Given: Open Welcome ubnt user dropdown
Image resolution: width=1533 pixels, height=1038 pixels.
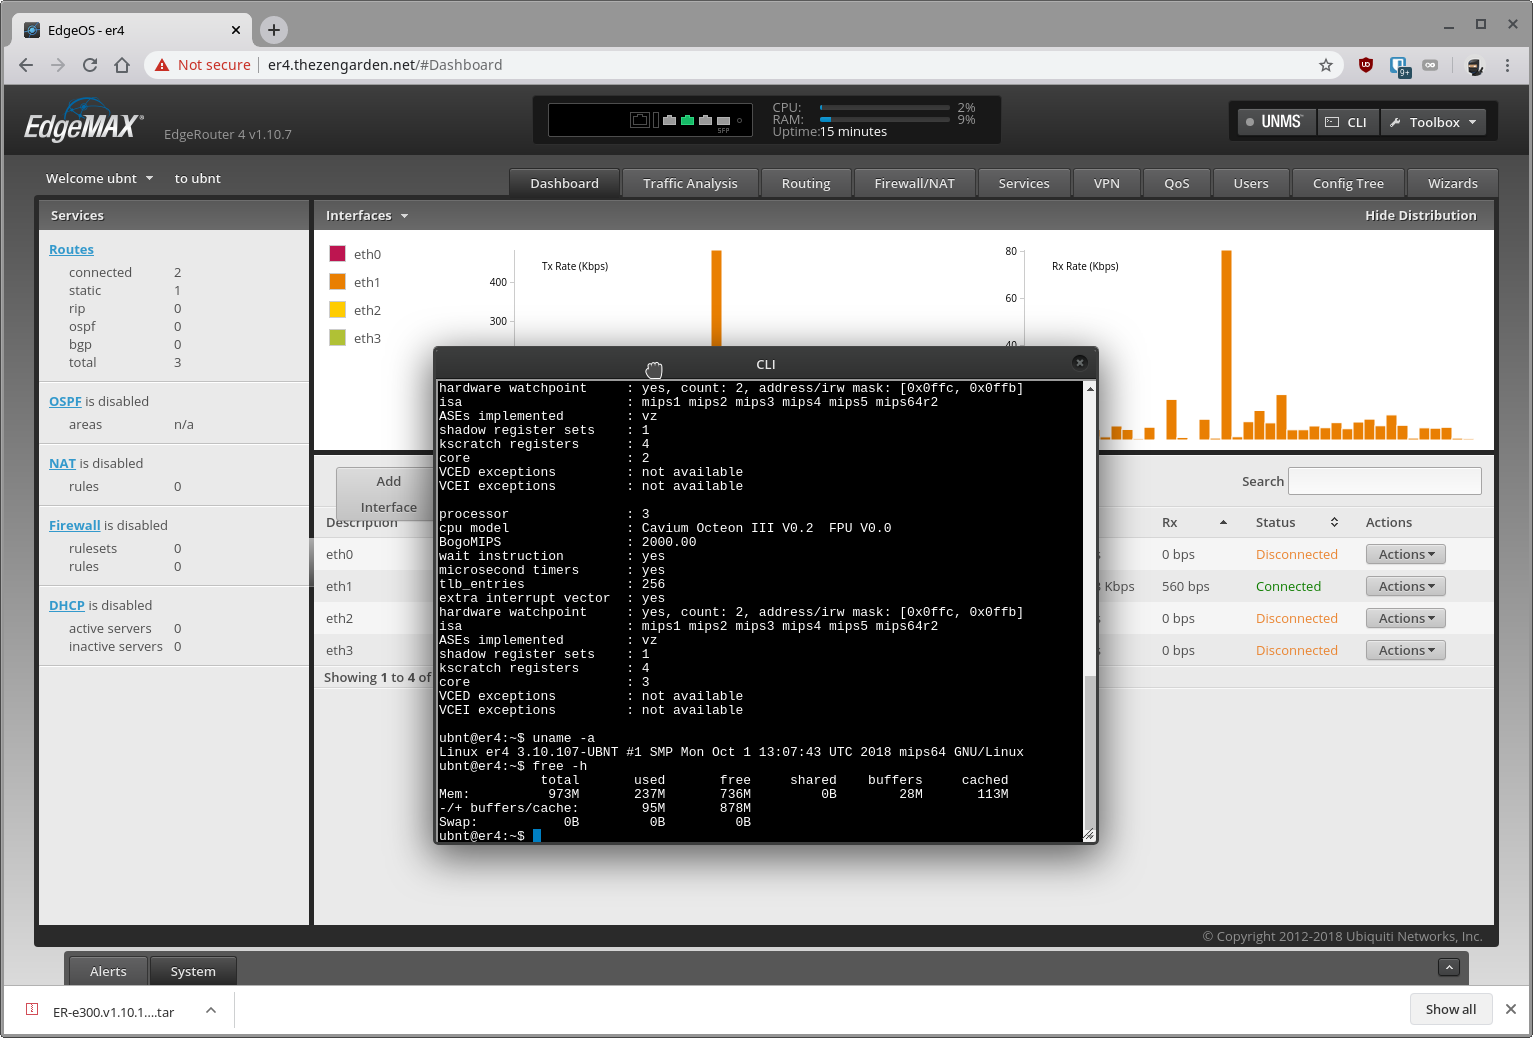Looking at the screenshot, I should point(99,178).
